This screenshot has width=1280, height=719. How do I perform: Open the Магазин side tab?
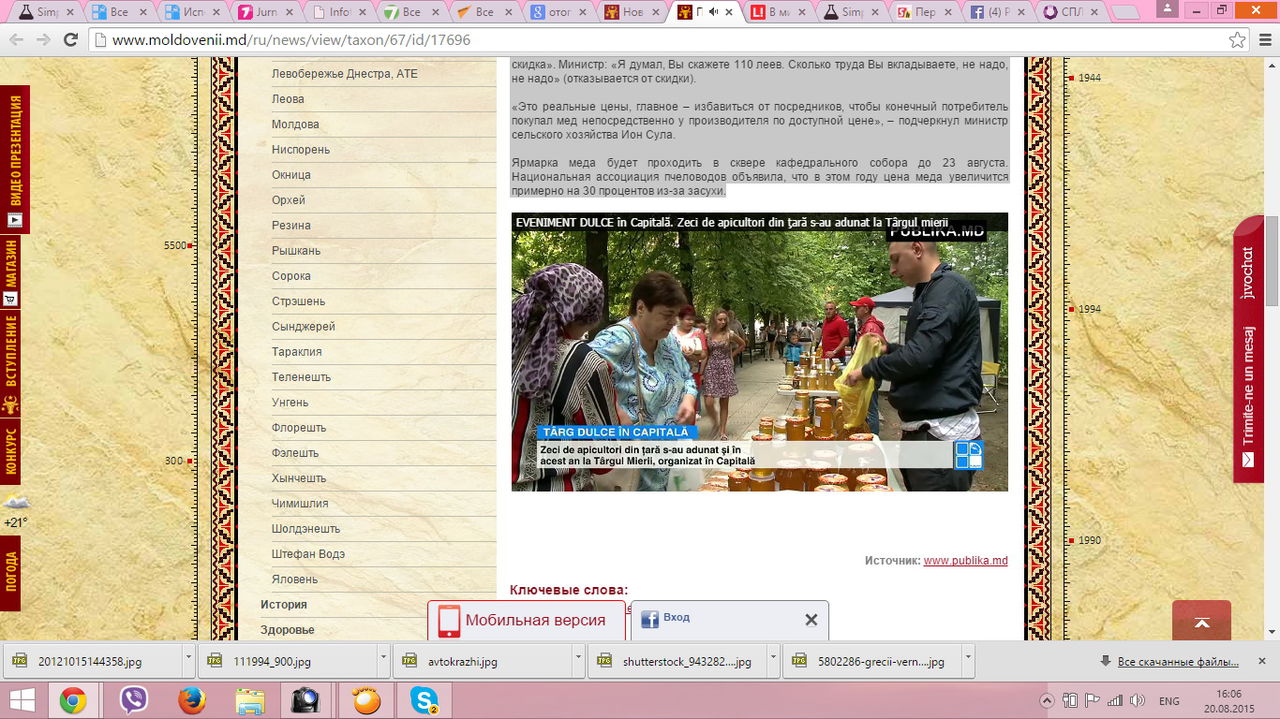[11, 272]
